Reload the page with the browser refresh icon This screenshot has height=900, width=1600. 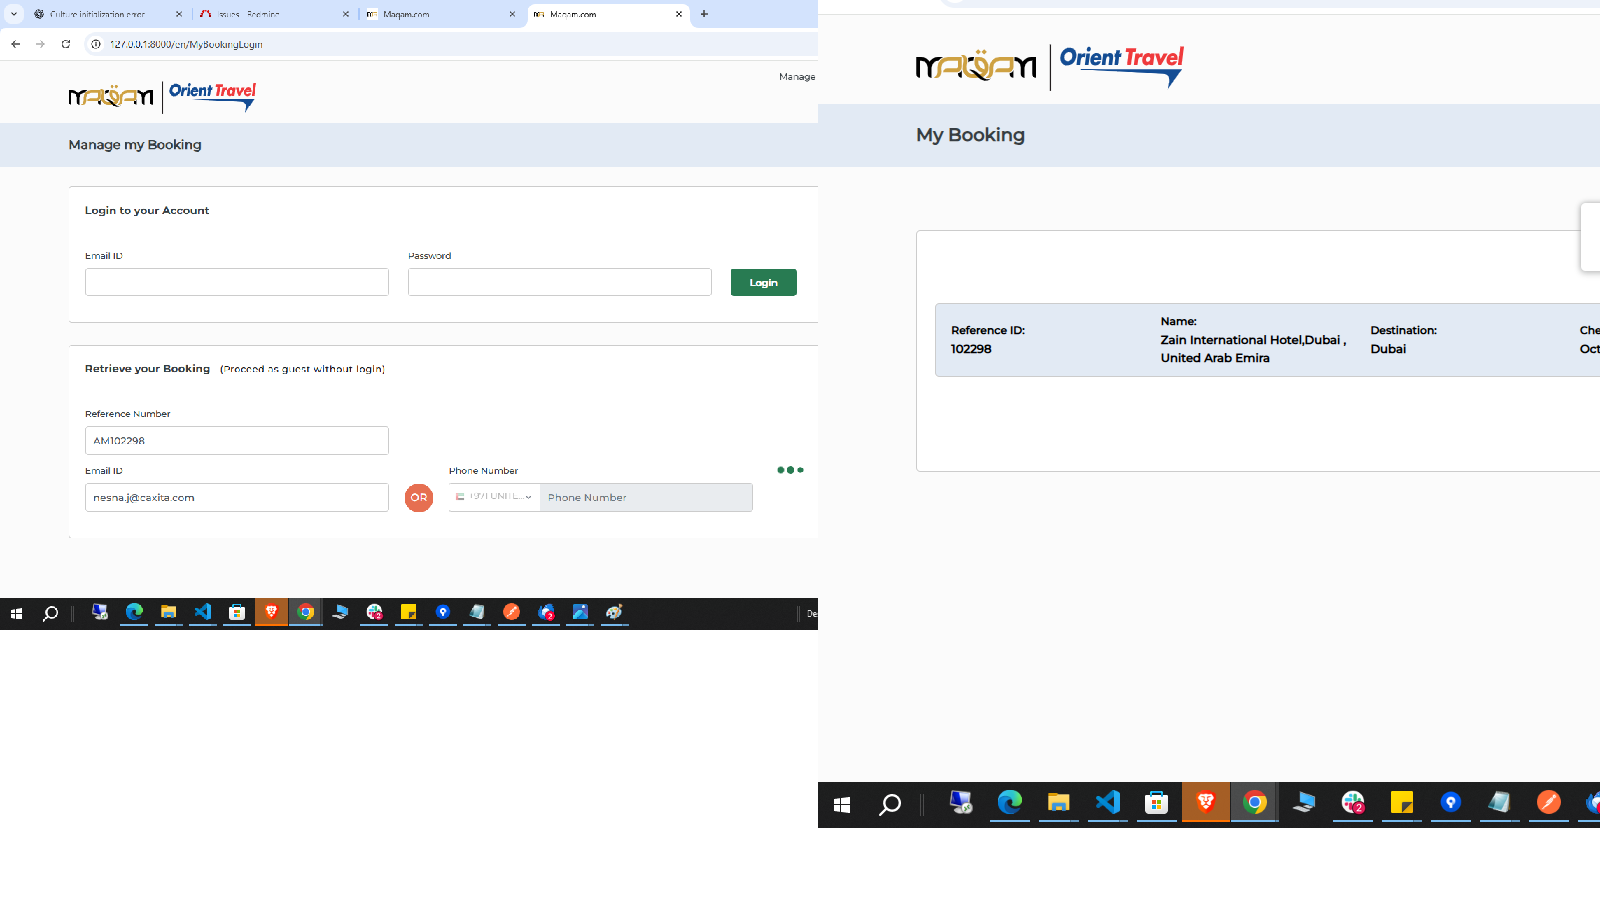pyautogui.click(x=66, y=44)
